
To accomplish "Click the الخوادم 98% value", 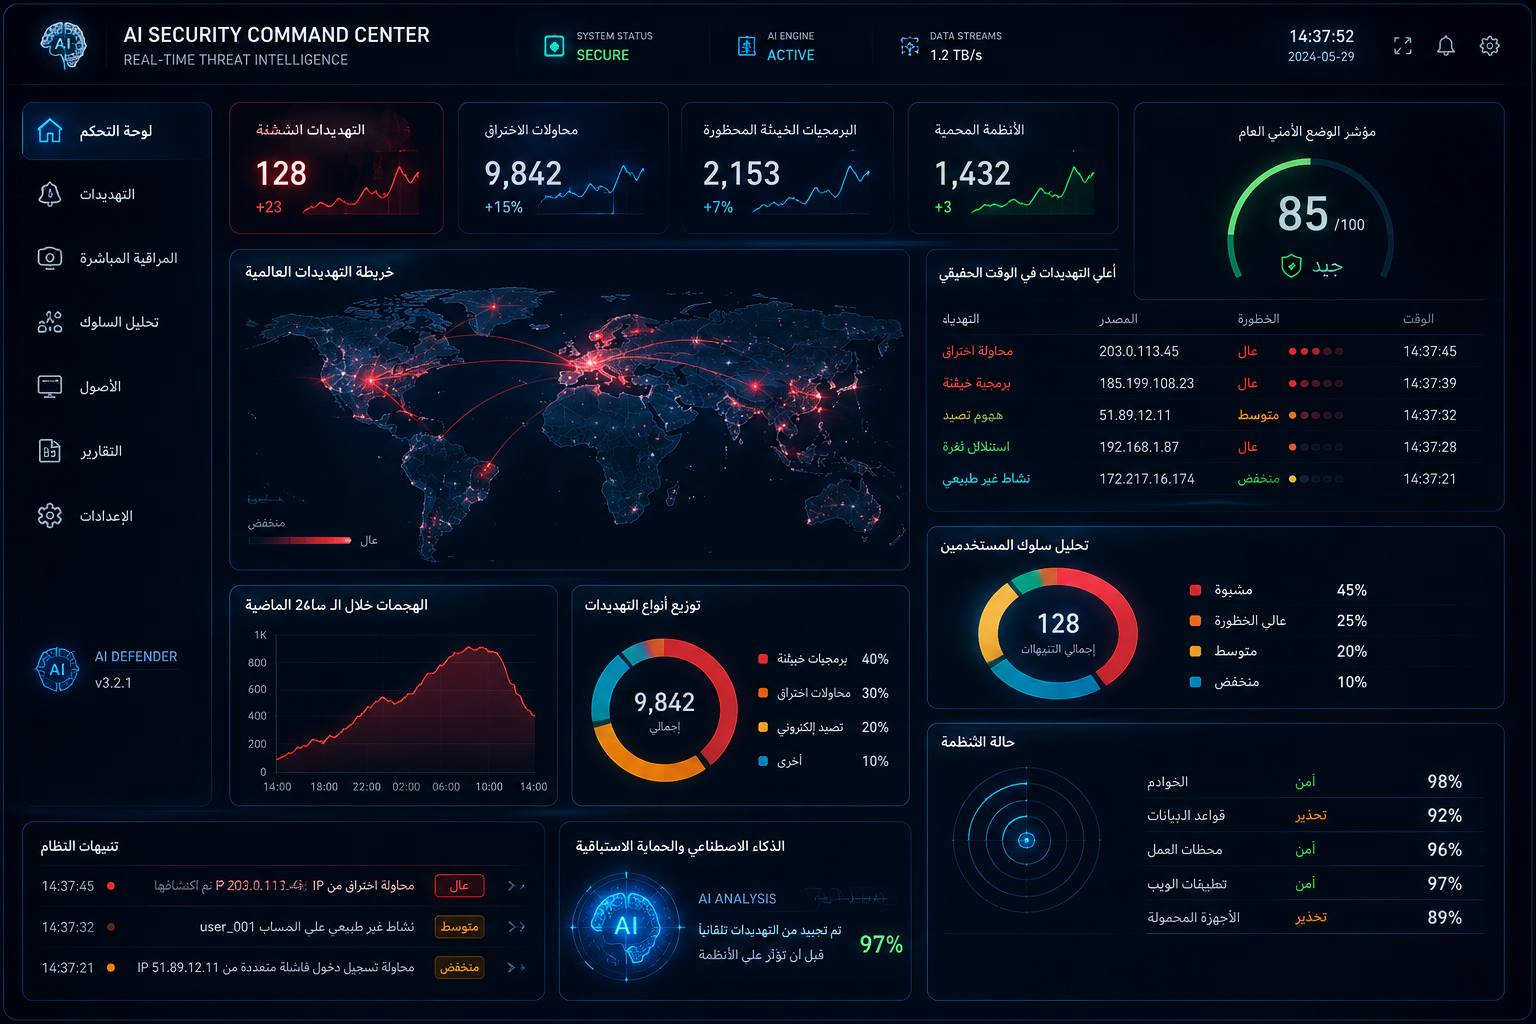I will (1445, 782).
